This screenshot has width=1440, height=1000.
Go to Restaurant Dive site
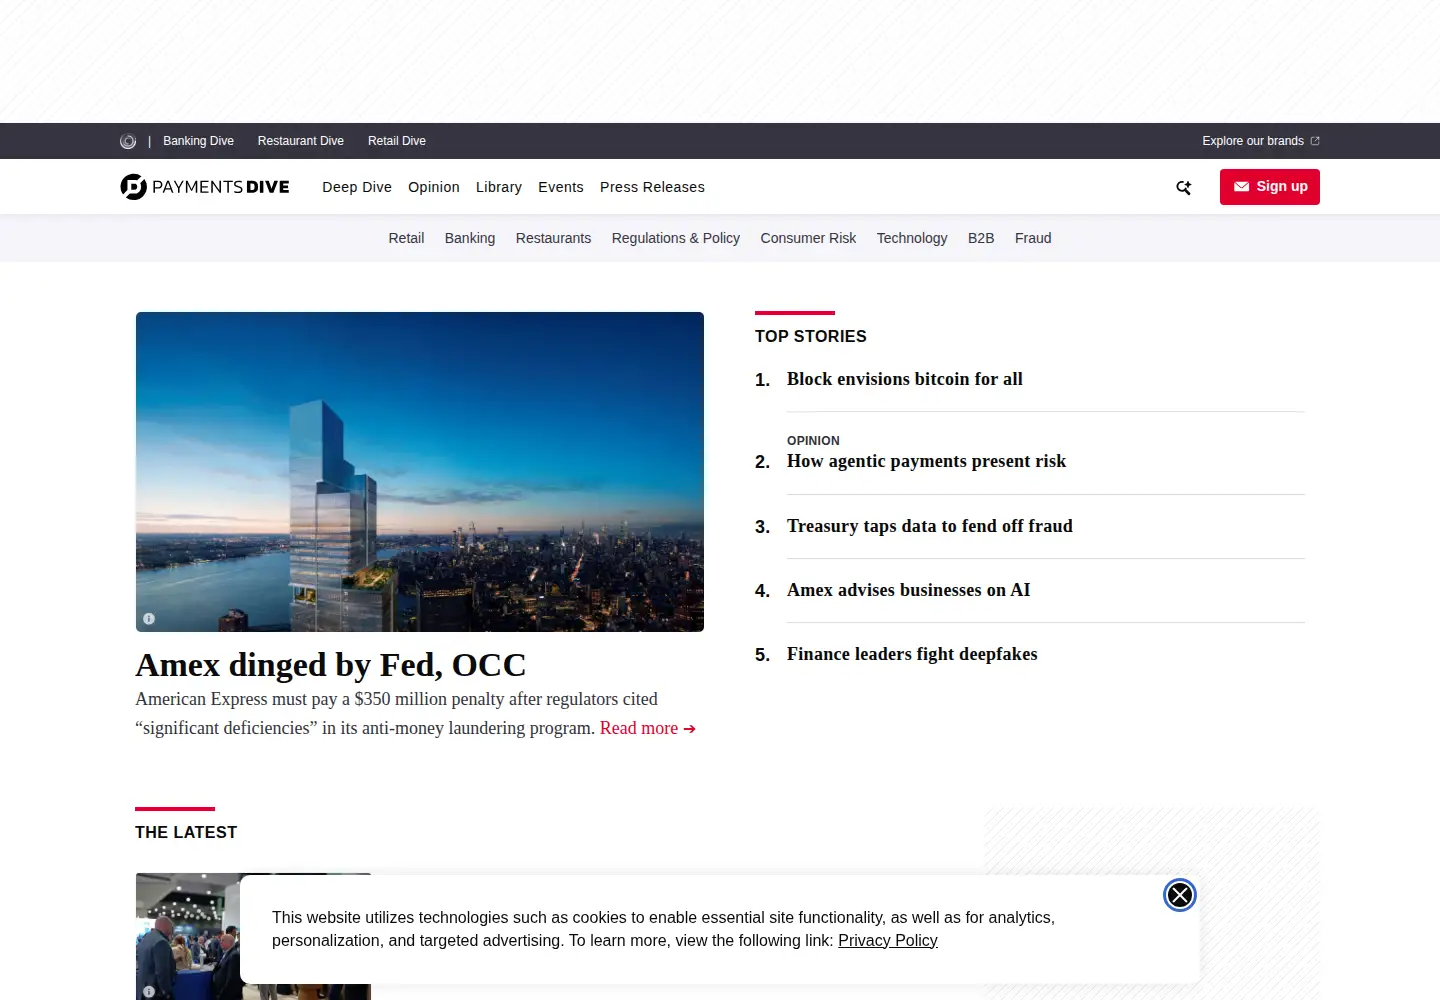pos(301,141)
